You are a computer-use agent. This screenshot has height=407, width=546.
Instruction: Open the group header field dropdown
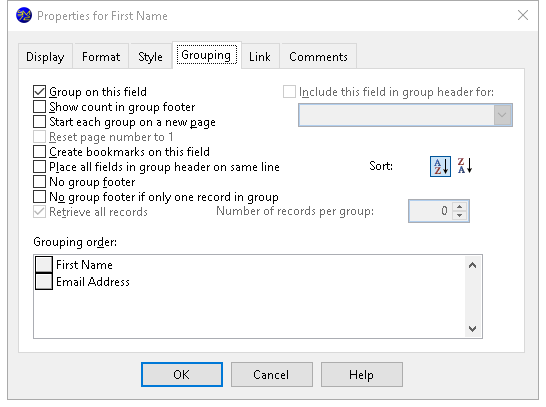pyautogui.click(x=502, y=115)
